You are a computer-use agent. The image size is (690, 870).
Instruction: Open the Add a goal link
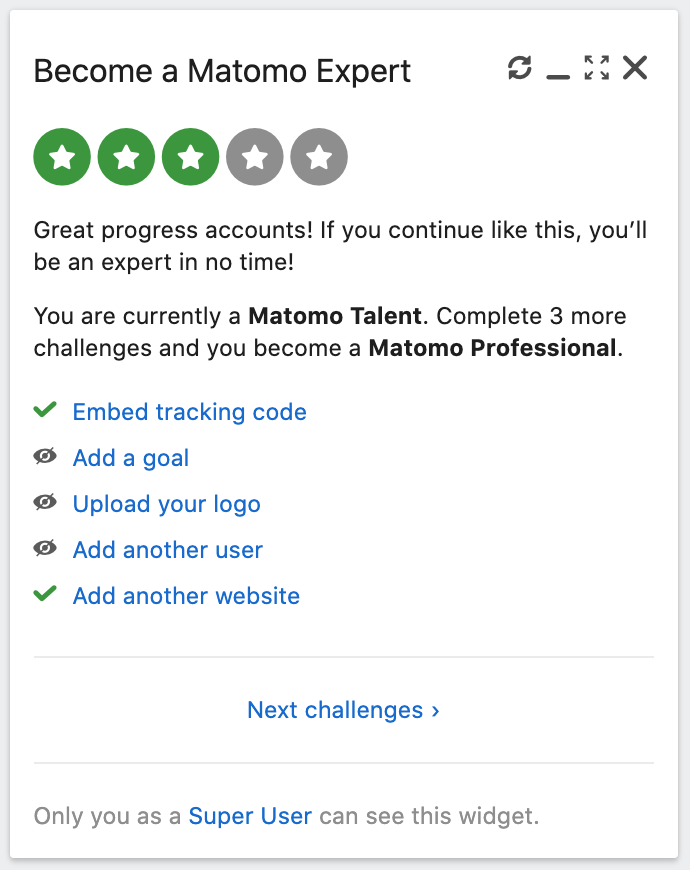pos(130,457)
